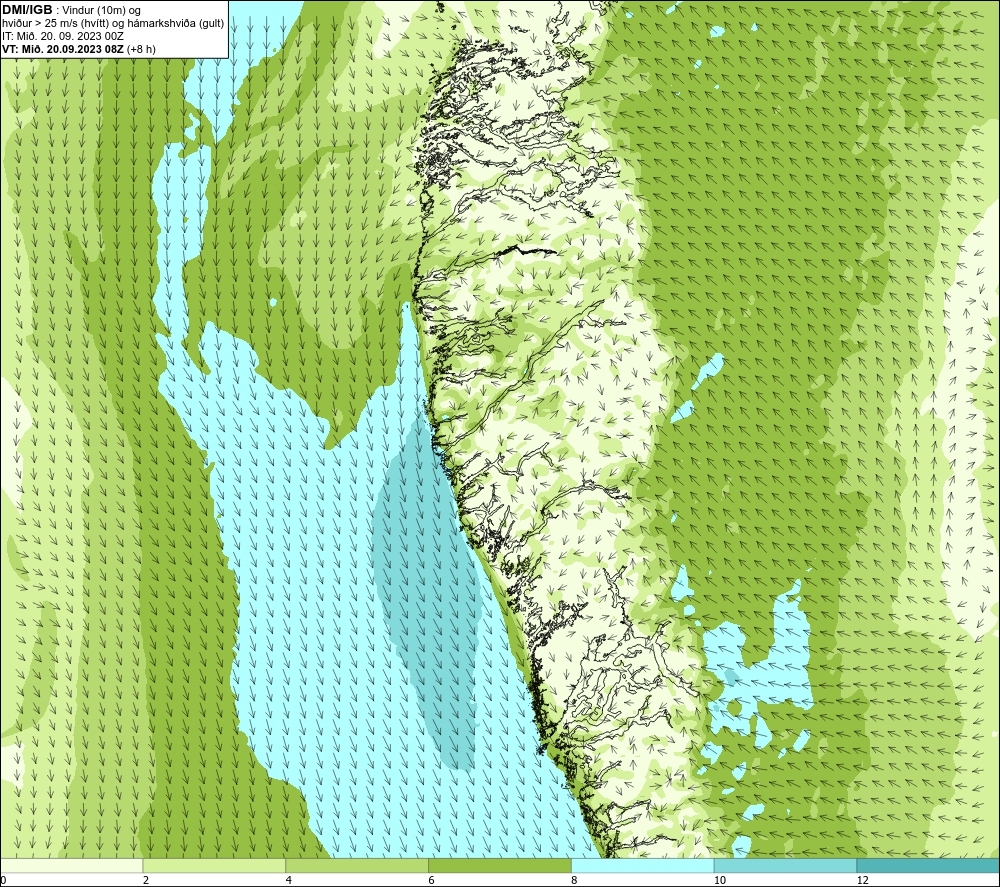Click the "(+8 h)" forecast offset text
This screenshot has height=887, width=1000.
click(142, 49)
